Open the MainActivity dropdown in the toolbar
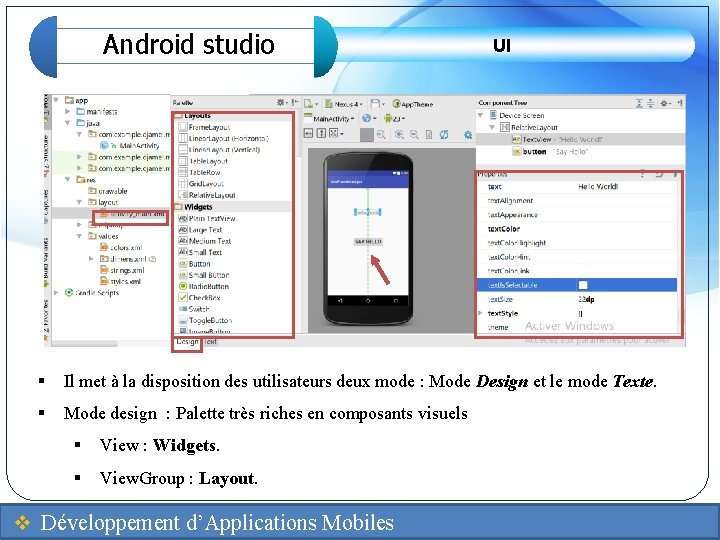 coord(329,118)
